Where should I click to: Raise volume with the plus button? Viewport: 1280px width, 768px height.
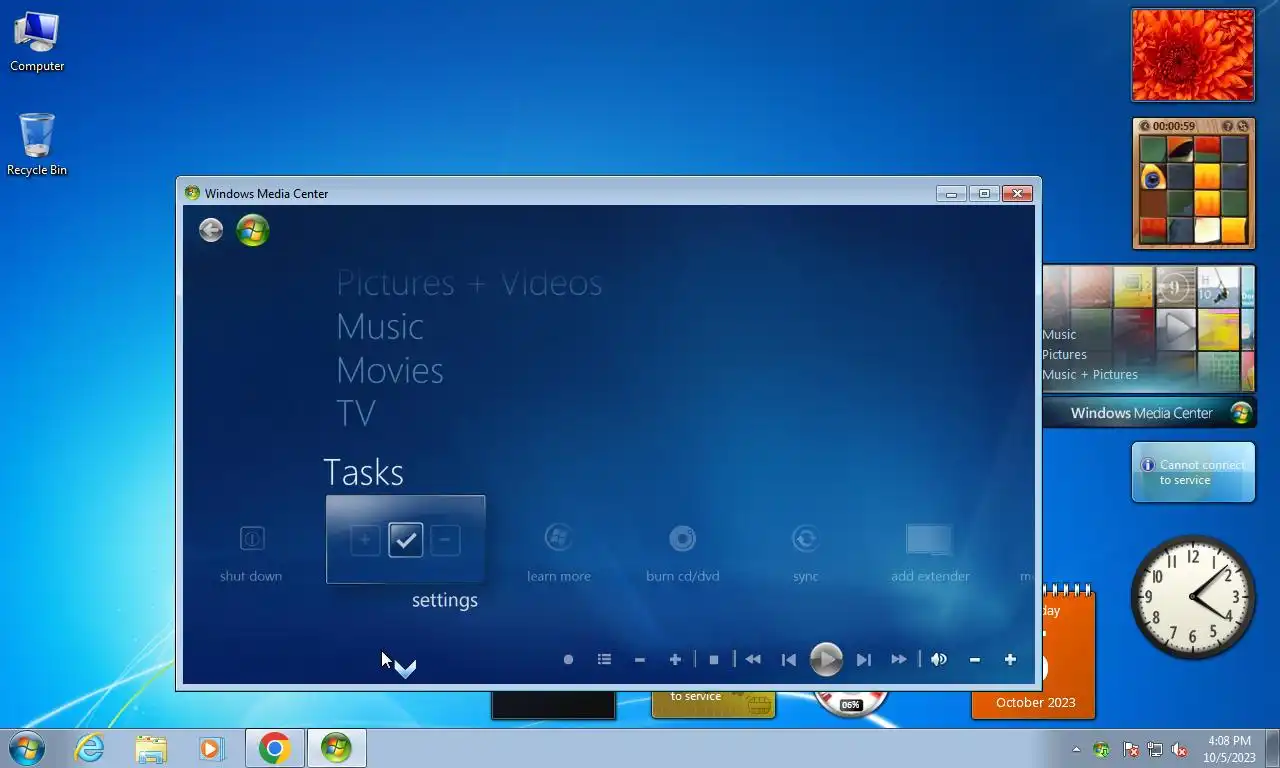click(x=1010, y=660)
